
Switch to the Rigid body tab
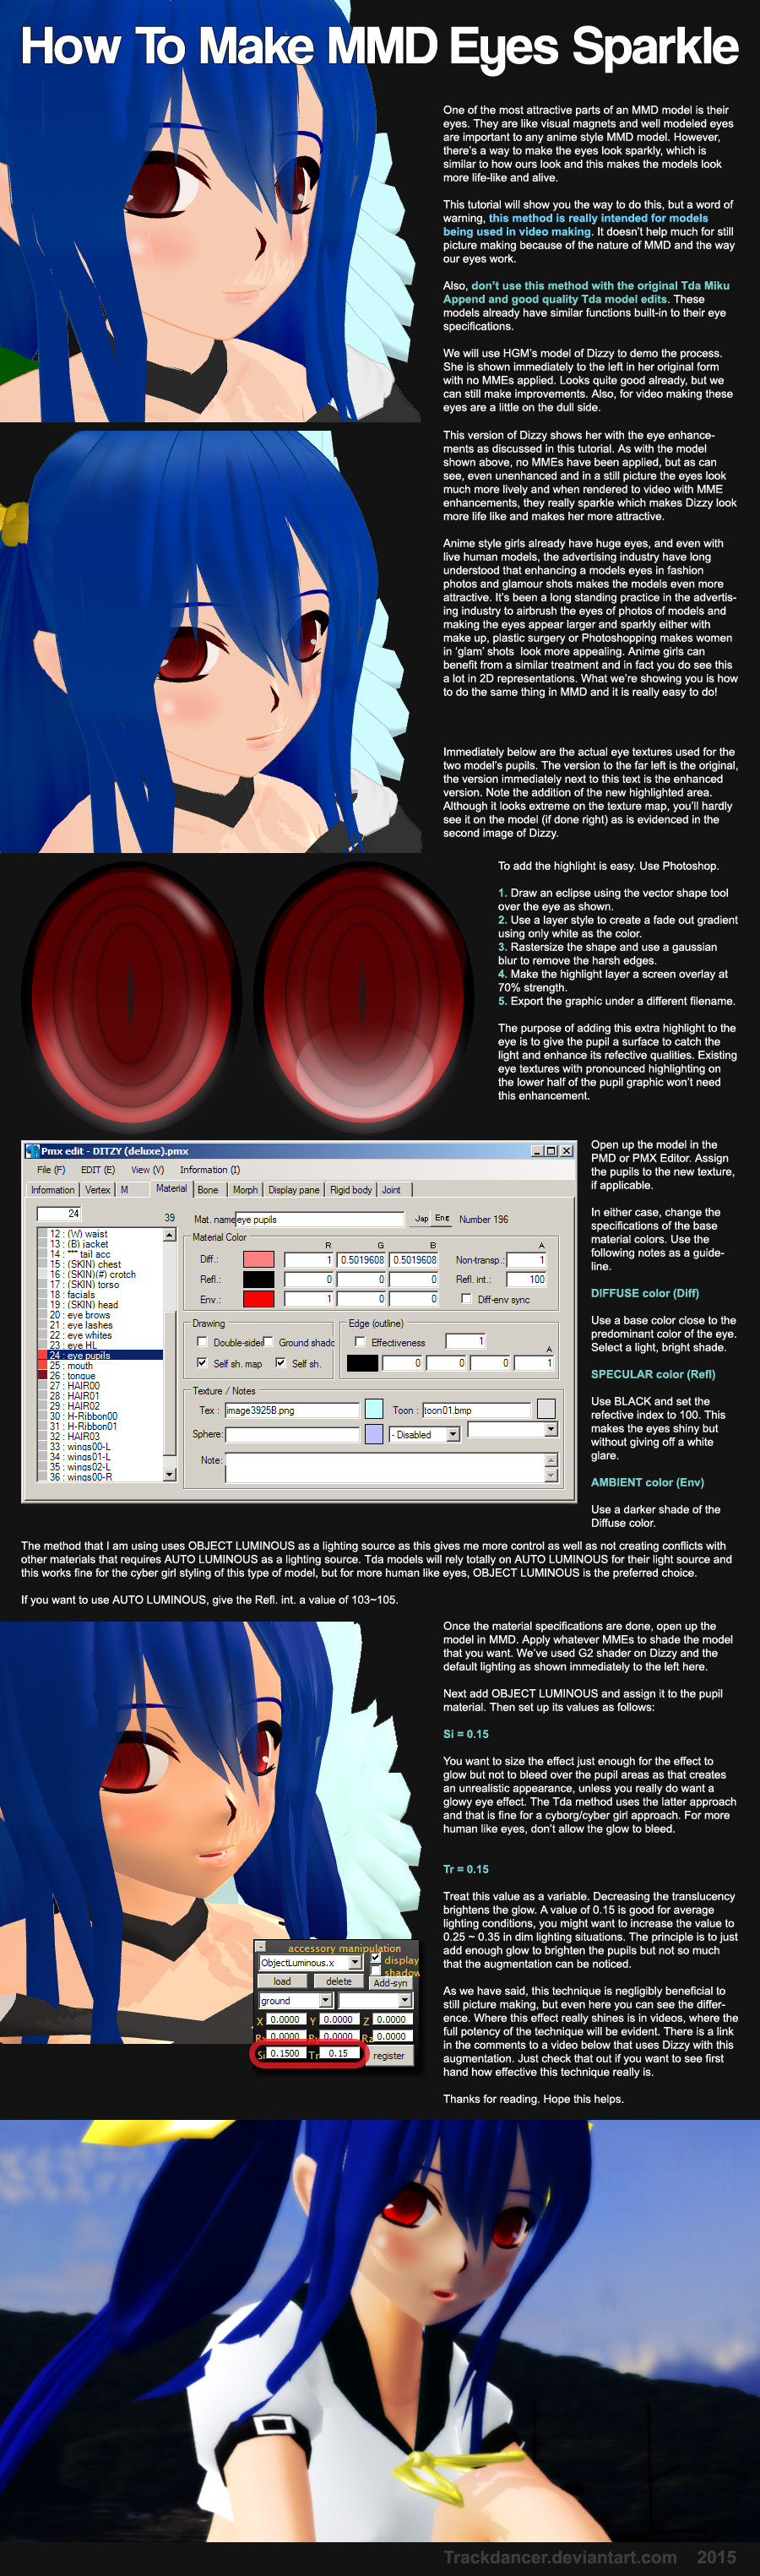[351, 1190]
